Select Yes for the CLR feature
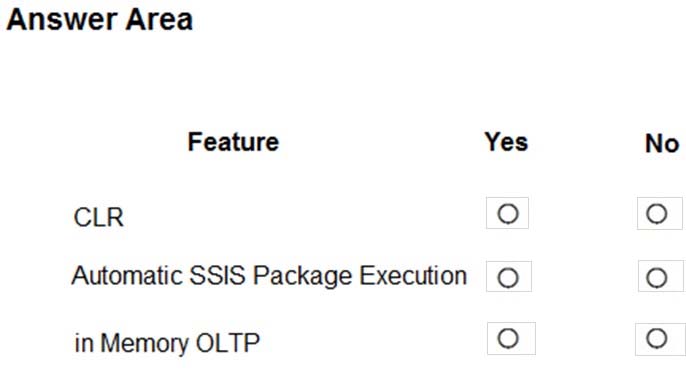 (x=508, y=214)
